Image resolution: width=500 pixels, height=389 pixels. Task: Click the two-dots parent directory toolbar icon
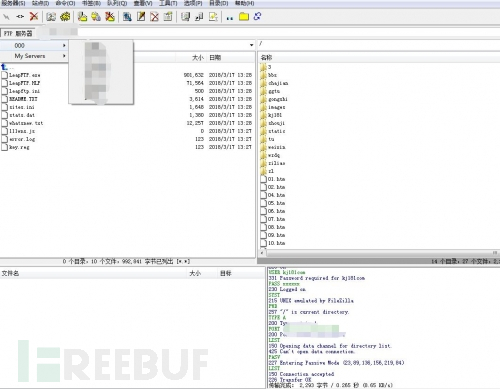click(x=229, y=18)
